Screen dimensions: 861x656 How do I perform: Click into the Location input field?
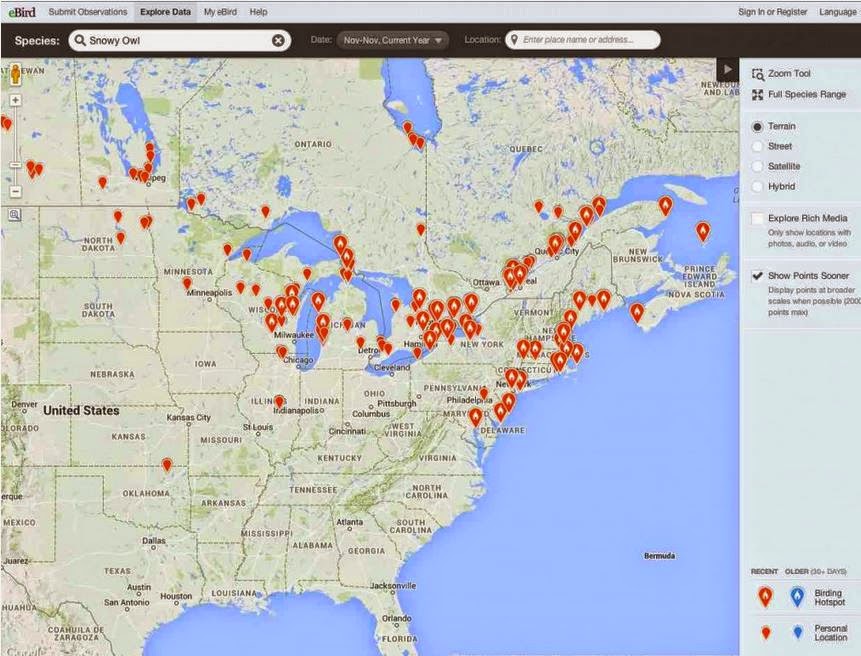click(x=583, y=40)
